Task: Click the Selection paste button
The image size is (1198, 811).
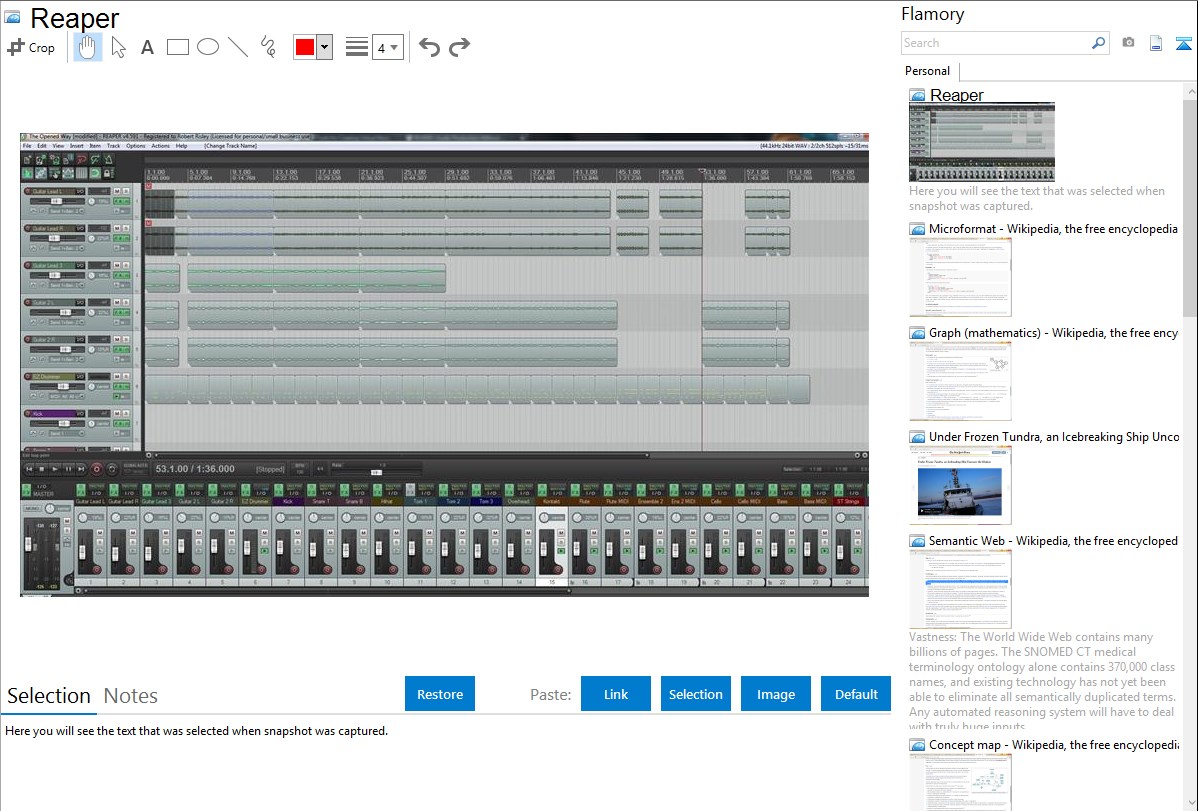Action: 696,694
